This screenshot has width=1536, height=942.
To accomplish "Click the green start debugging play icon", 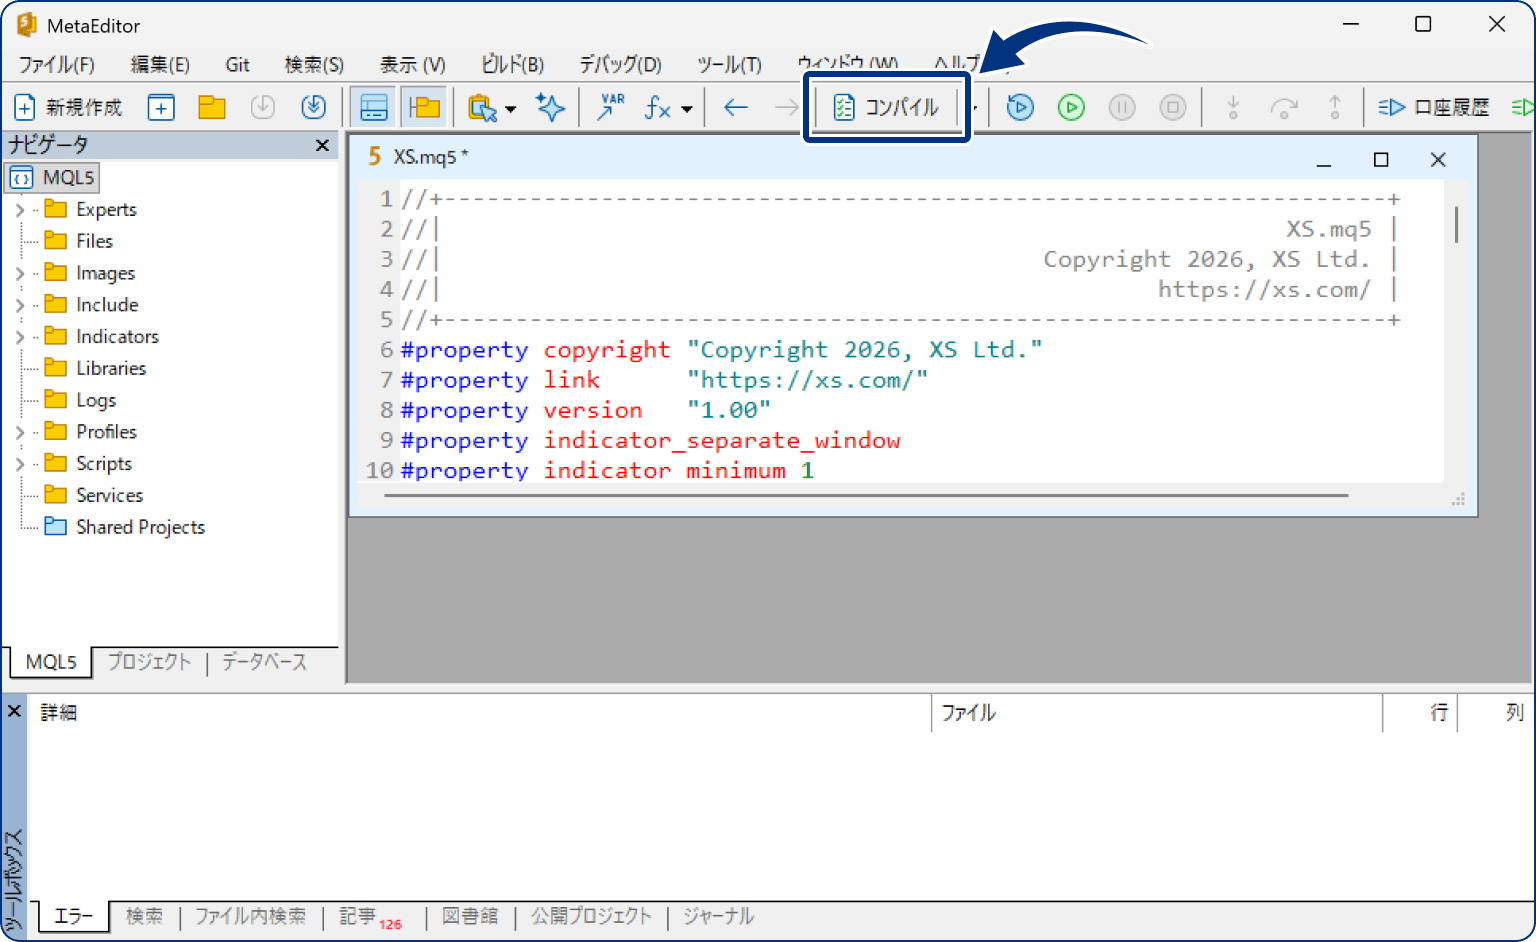I will tap(1071, 107).
